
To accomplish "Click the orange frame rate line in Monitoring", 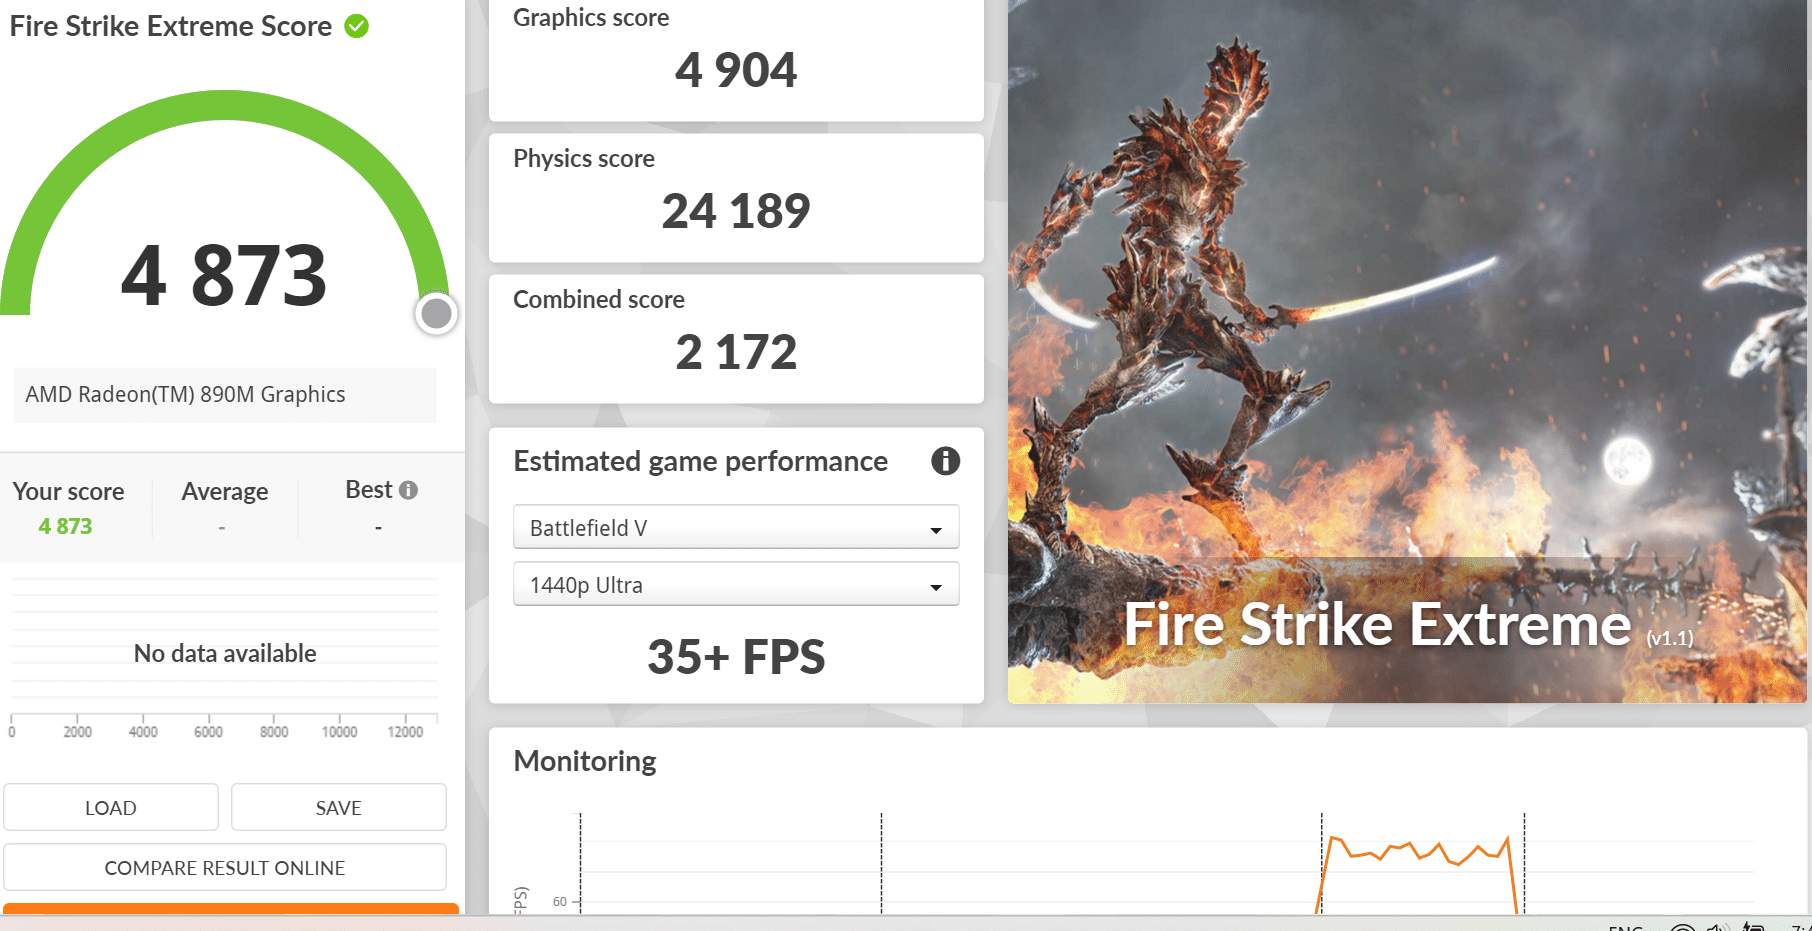I will [1420, 852].
